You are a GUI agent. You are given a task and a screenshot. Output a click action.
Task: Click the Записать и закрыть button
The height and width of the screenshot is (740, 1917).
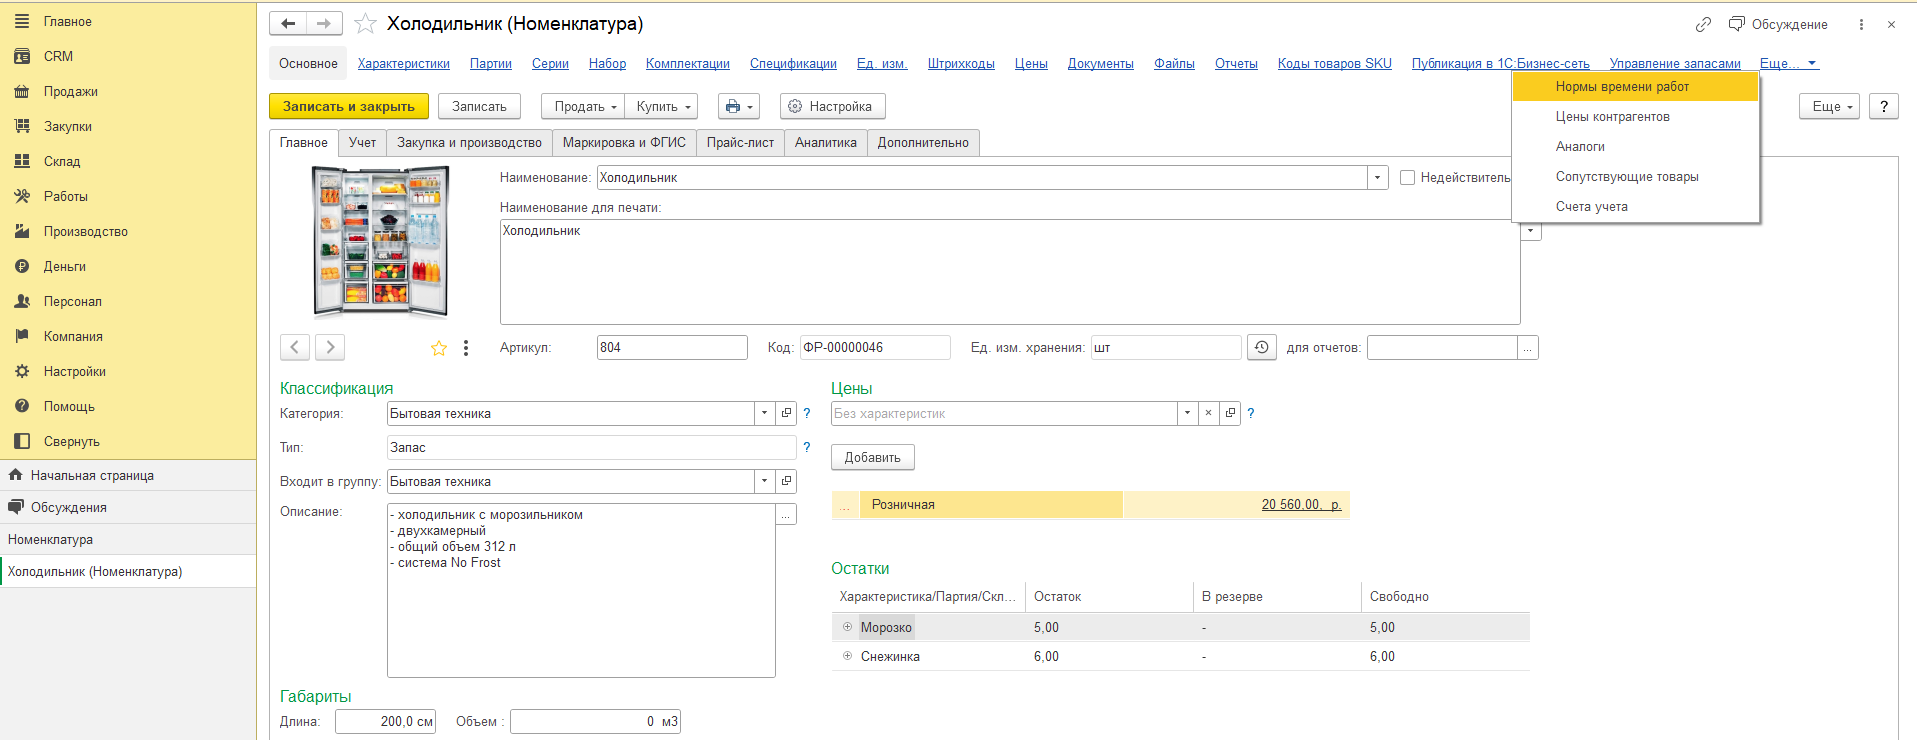point(349,106)
